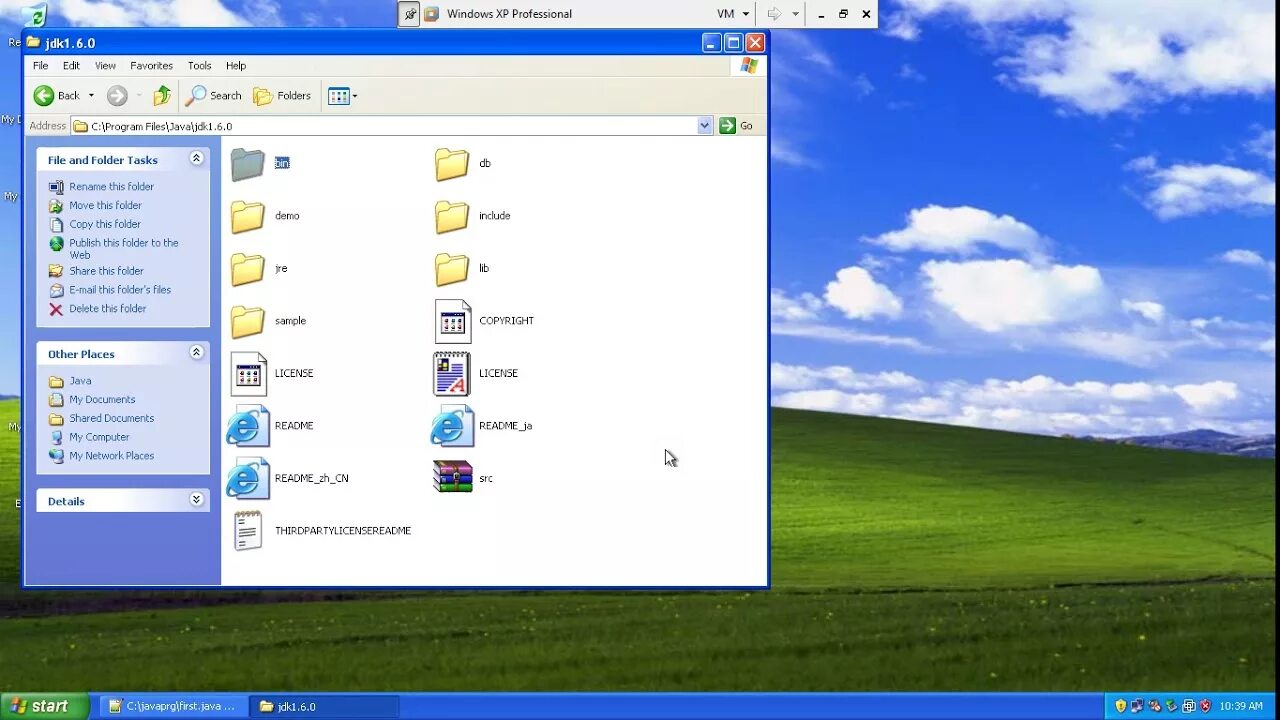Click Publish this folder to the Web
Viewport: 1280px width, 720px height.
[x=123, y=249]
